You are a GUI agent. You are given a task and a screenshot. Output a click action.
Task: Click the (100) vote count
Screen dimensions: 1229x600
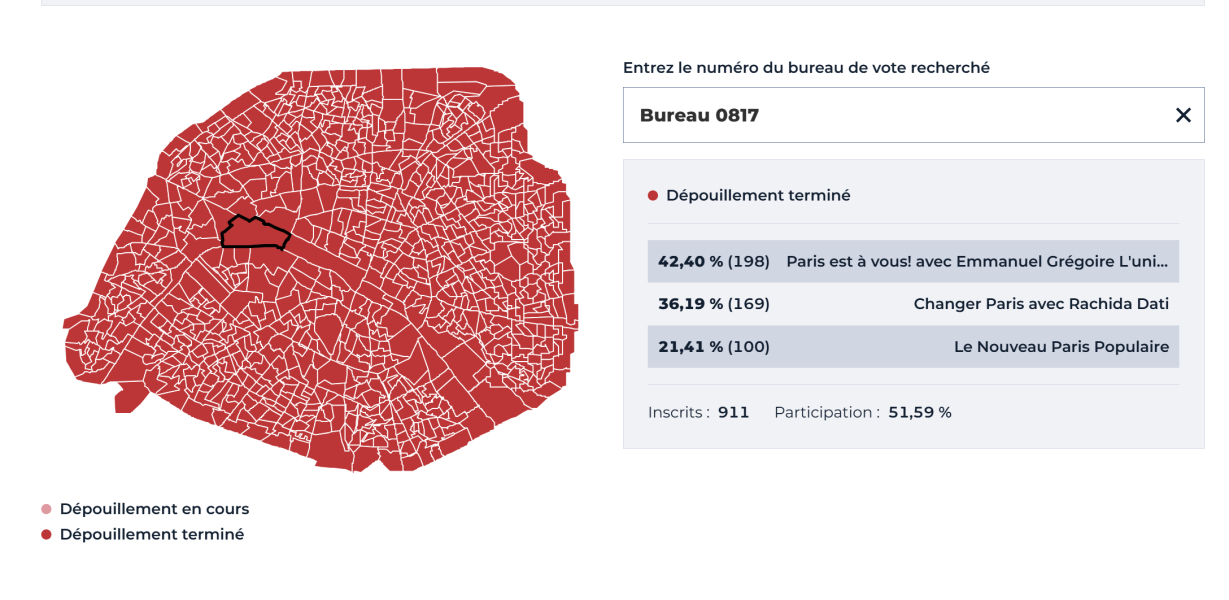tap(749, 347)
